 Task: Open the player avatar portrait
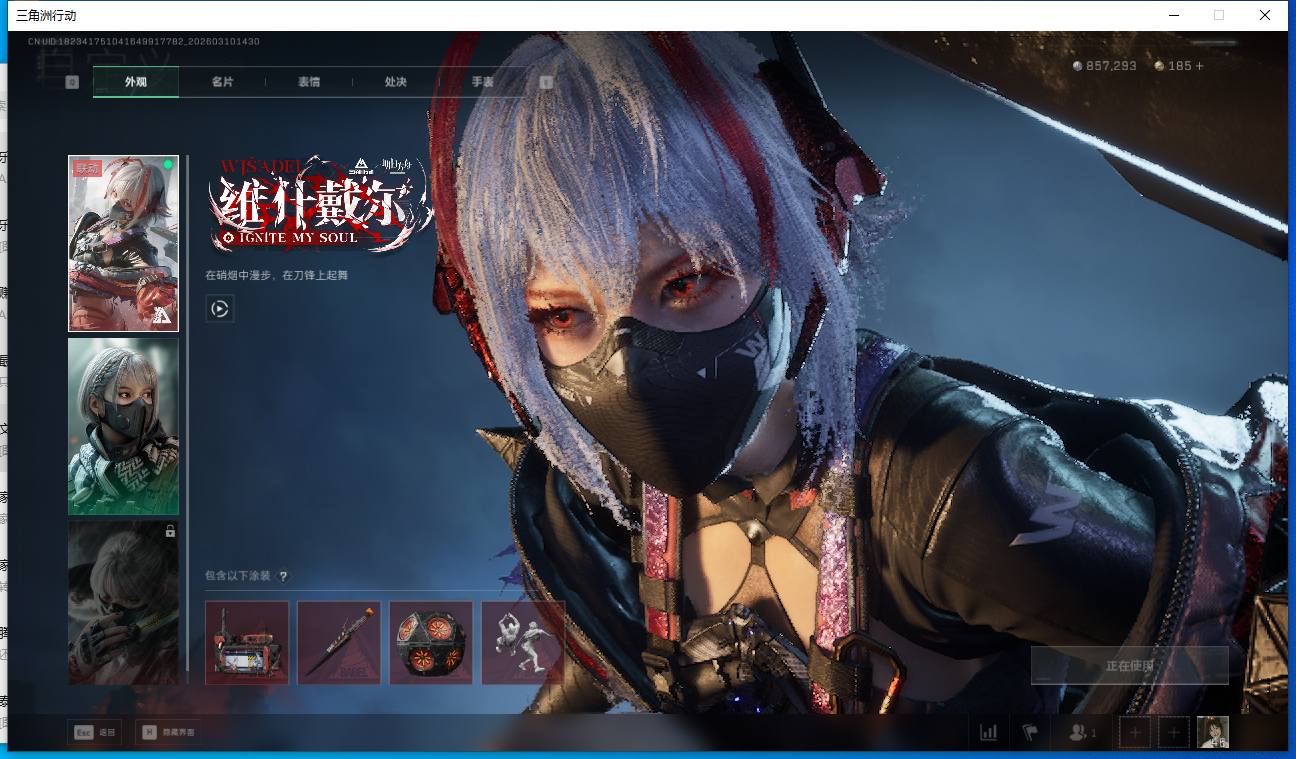(1213, 732)
